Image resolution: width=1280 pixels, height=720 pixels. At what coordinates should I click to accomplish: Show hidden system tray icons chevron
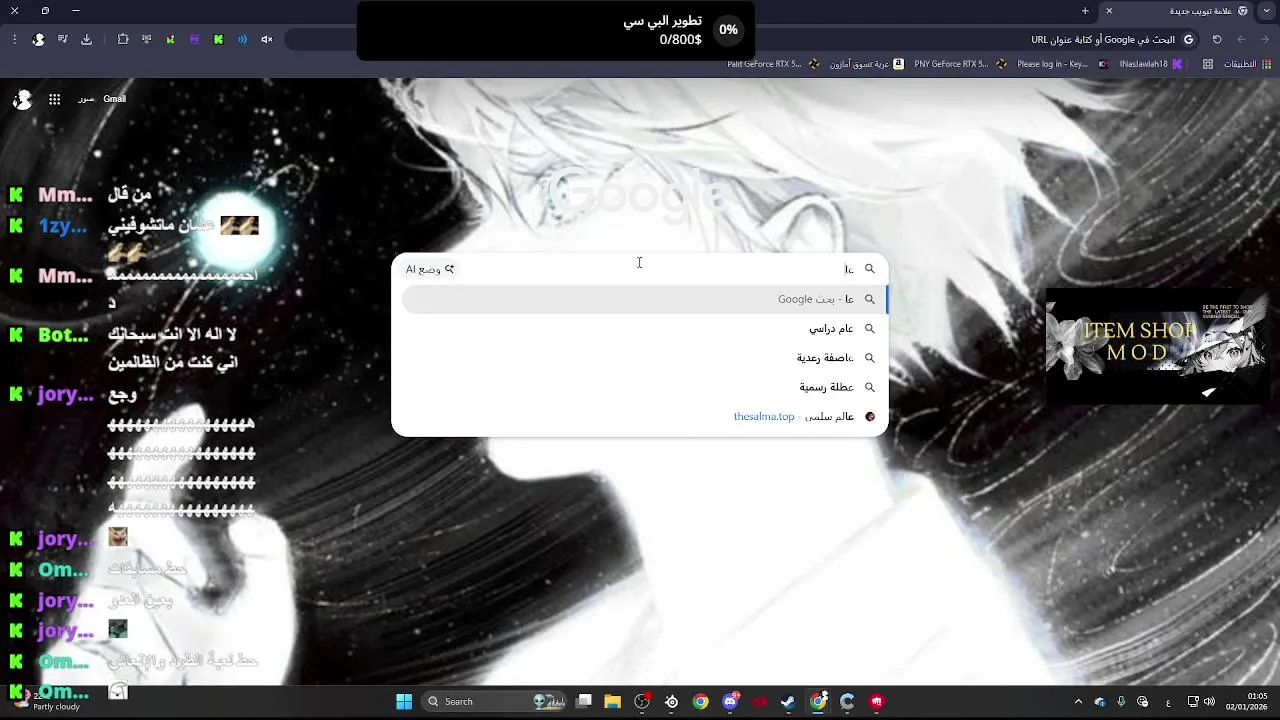click(x=1078, y=702)
